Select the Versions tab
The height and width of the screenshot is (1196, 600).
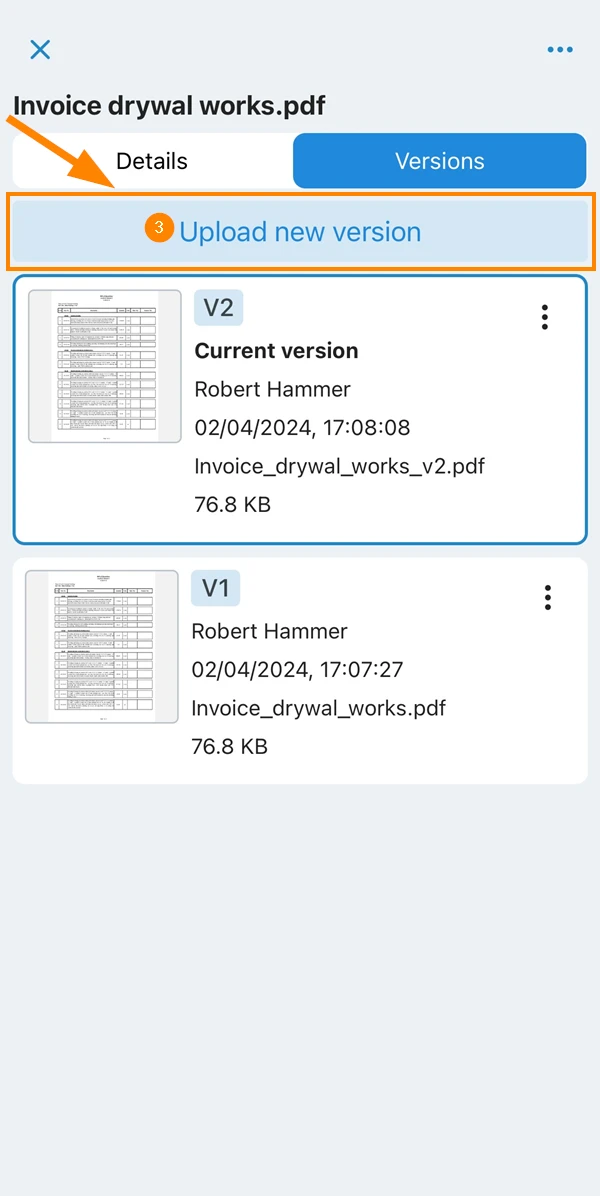(x=439, y=161)
